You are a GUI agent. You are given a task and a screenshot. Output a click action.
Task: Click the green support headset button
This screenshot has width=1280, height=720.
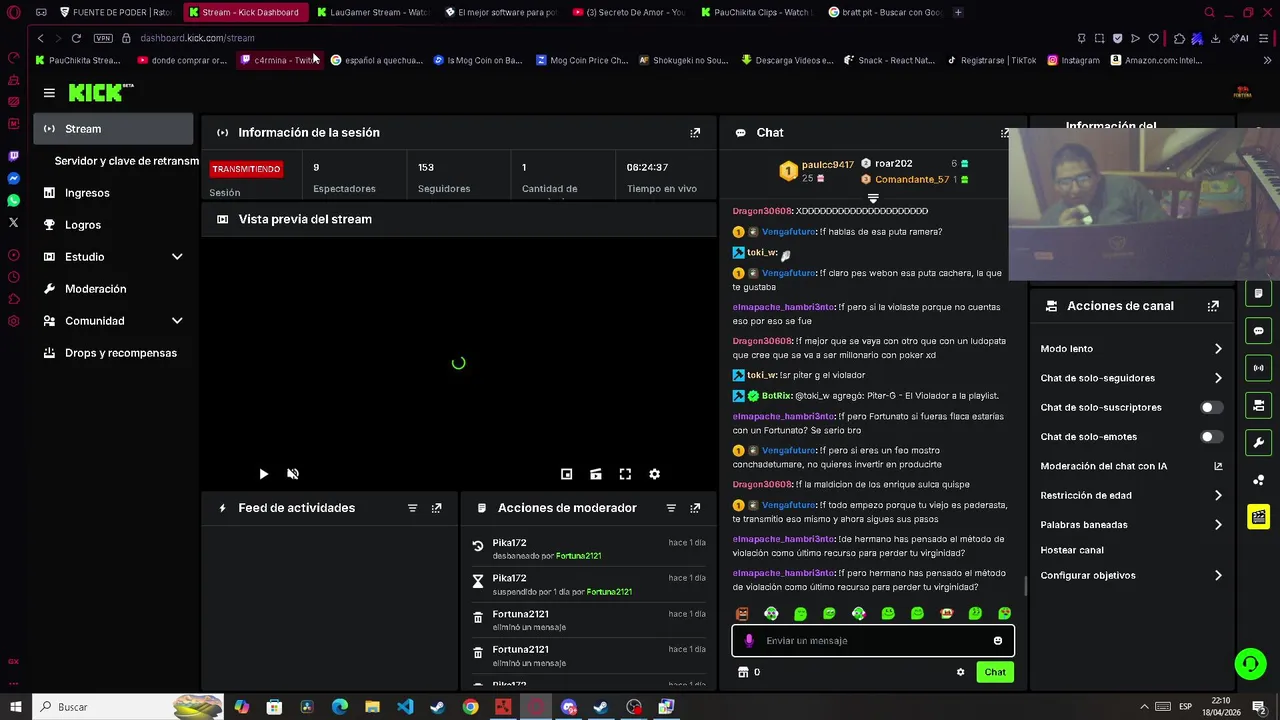coord(1249,664)
